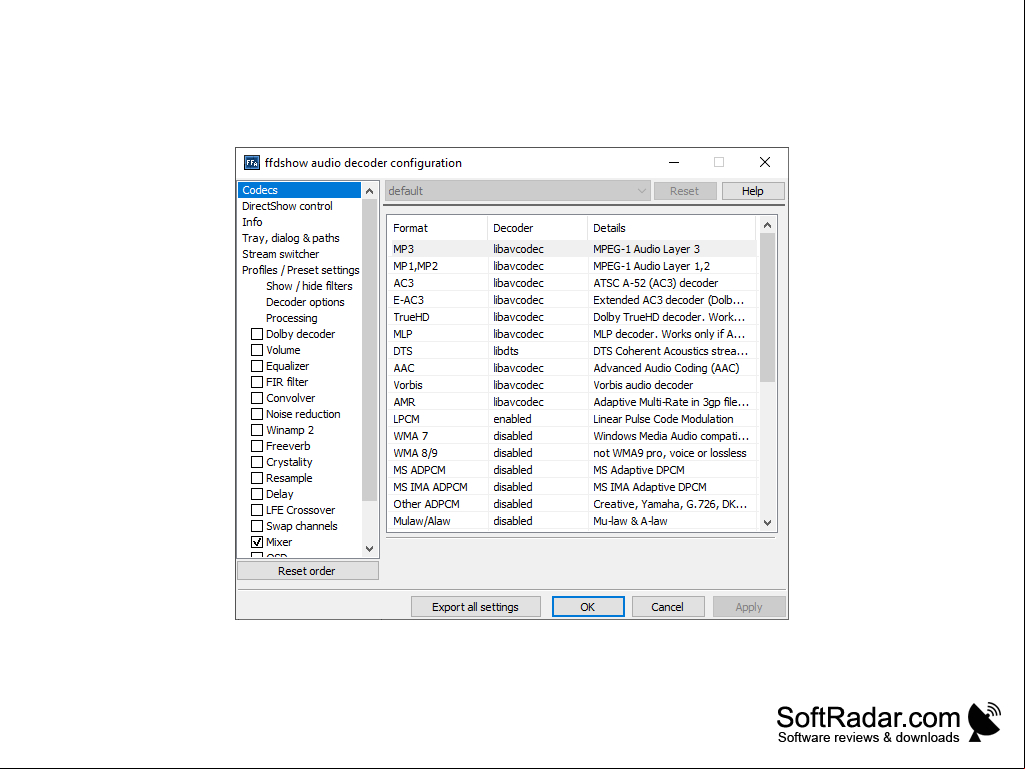Select Profiles / Preset settings
The height and width of the screenshot is (769, 1025).
(300, 270)
